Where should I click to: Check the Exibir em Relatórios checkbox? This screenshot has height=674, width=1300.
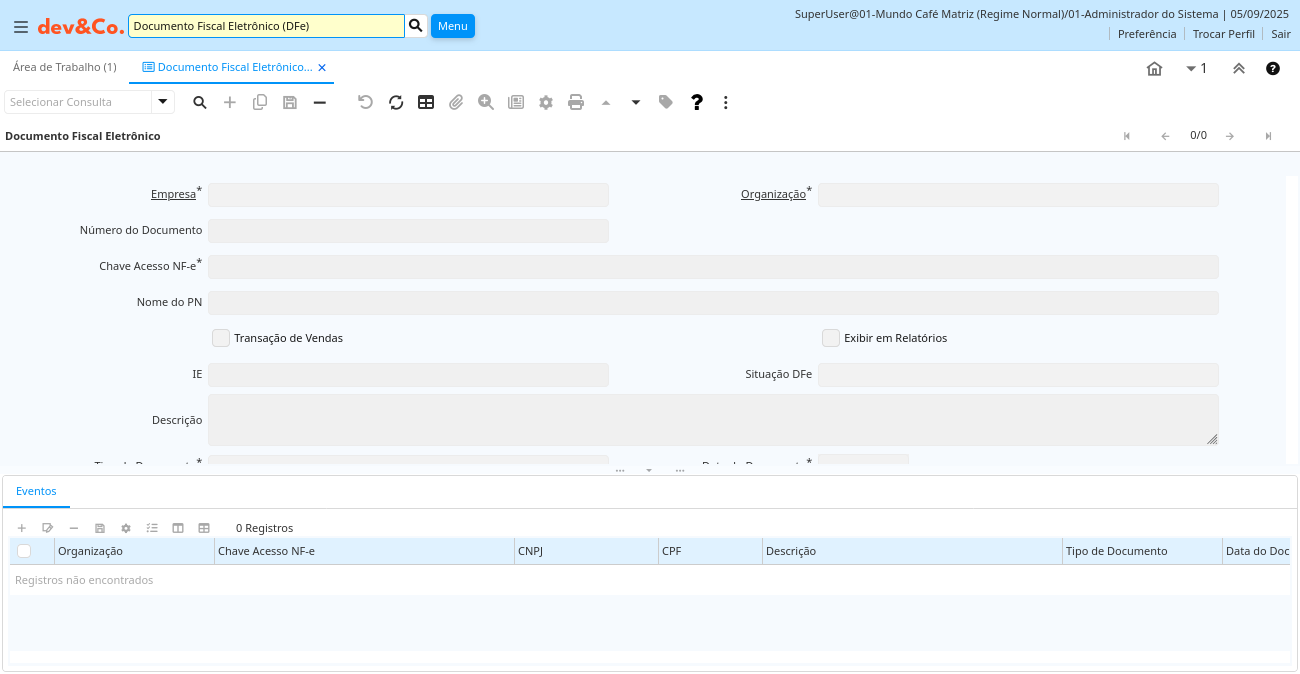(x=830, y=338)
